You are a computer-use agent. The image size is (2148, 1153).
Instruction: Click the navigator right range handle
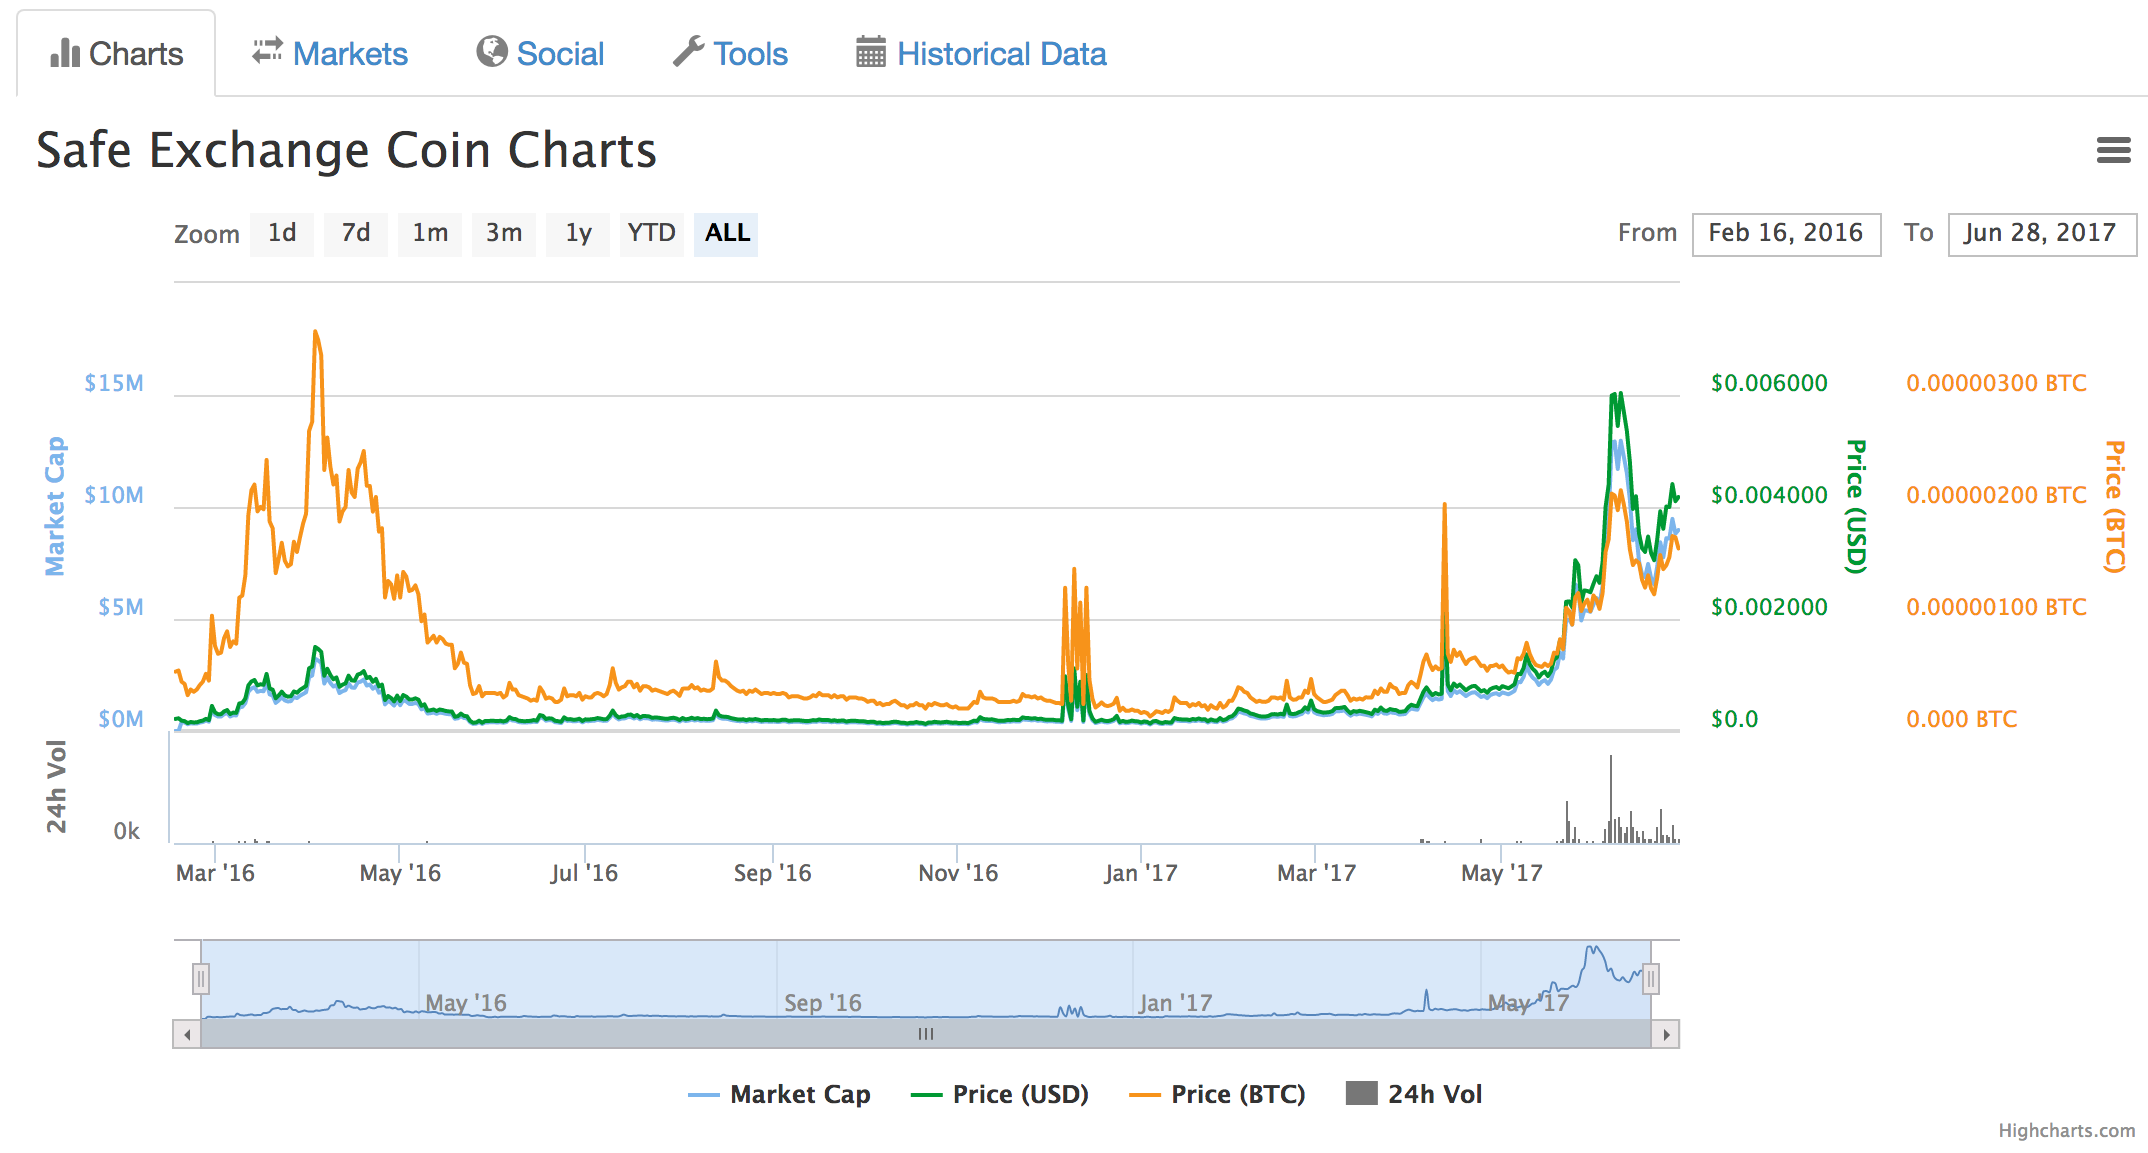tap(1651, 979)
